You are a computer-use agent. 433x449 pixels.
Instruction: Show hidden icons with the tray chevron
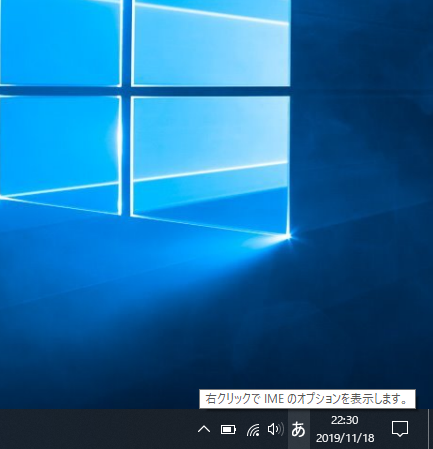coord(204,429)
